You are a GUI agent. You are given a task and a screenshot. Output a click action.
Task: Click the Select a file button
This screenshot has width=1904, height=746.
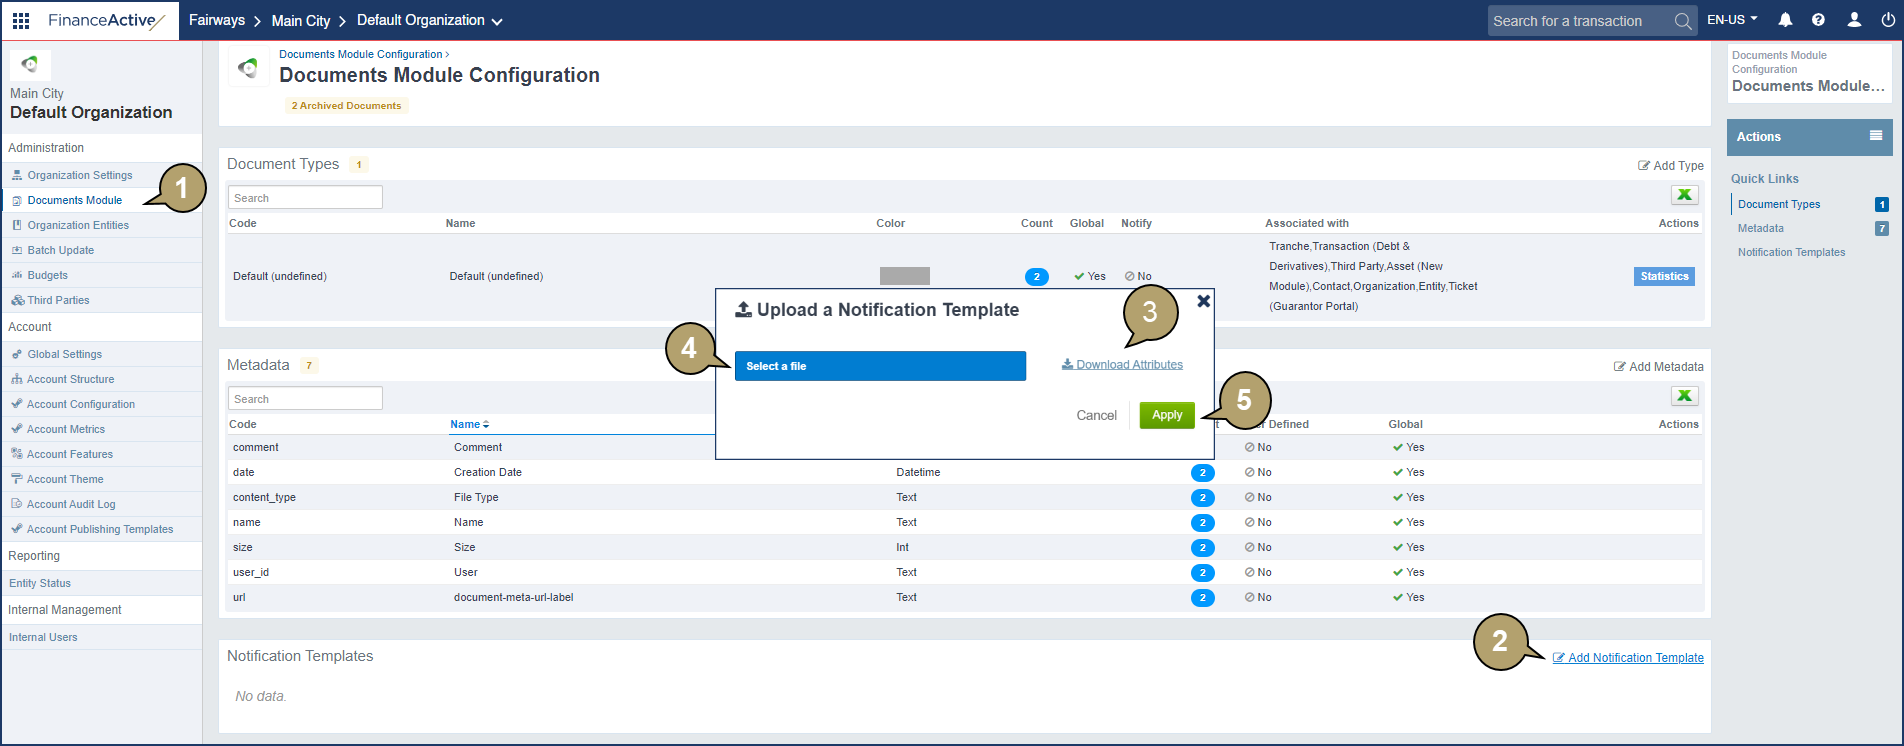[x=880, y=366]
